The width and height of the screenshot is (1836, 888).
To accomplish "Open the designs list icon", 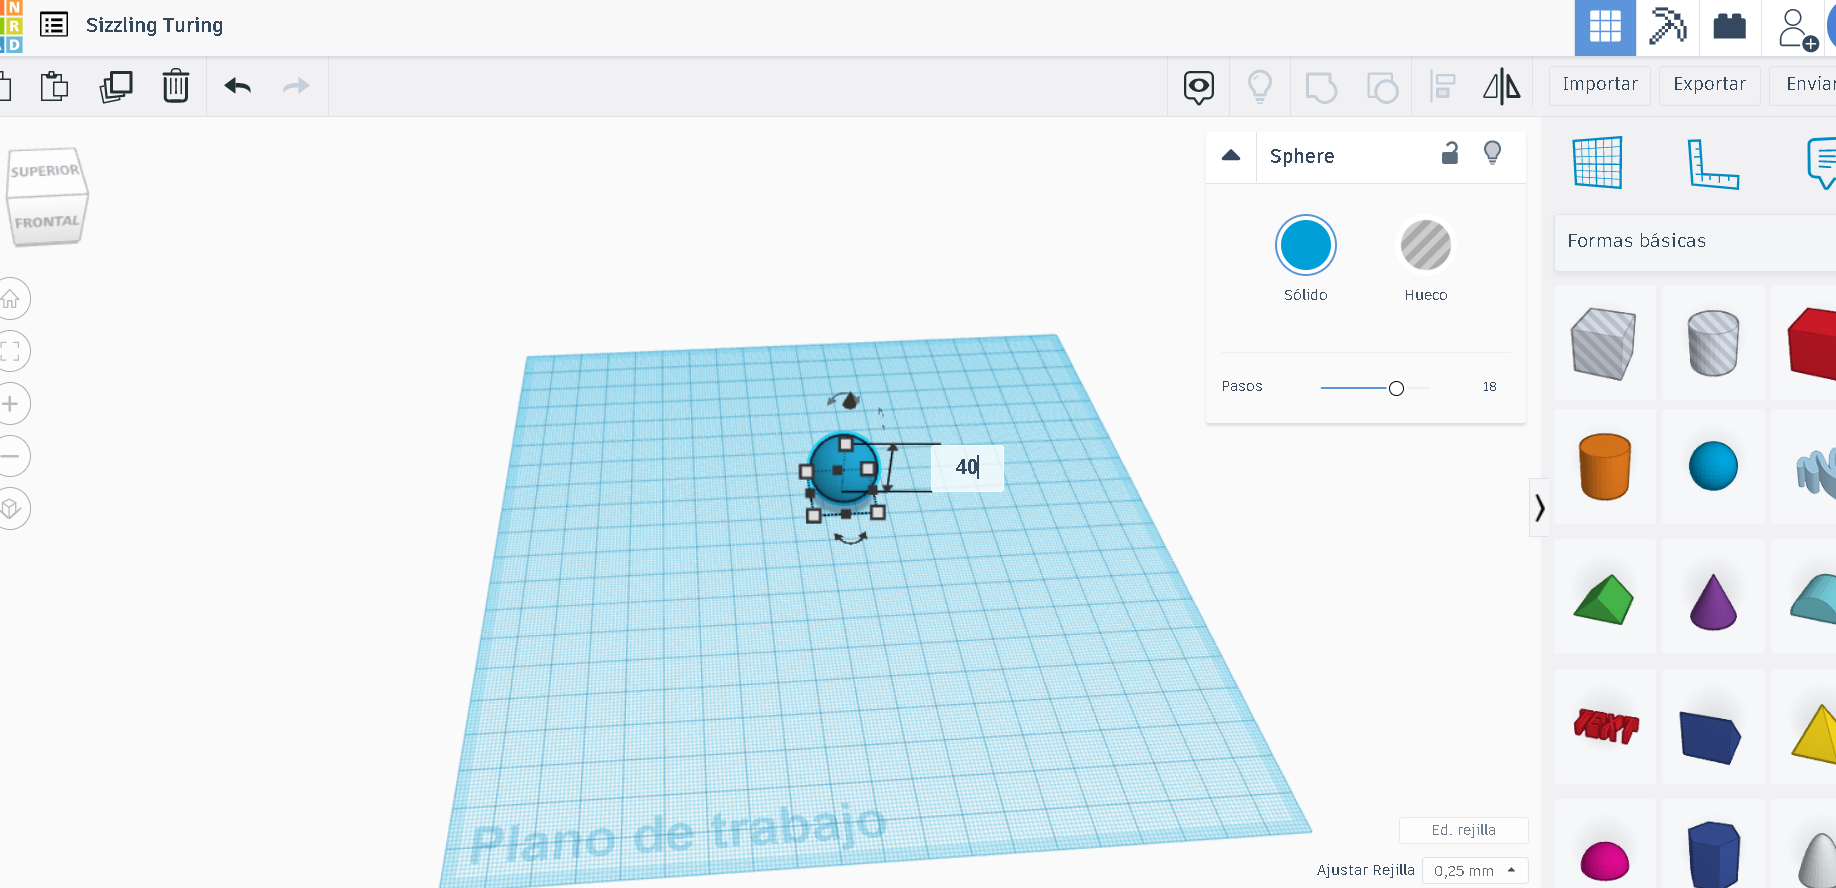I will point(54,24).
